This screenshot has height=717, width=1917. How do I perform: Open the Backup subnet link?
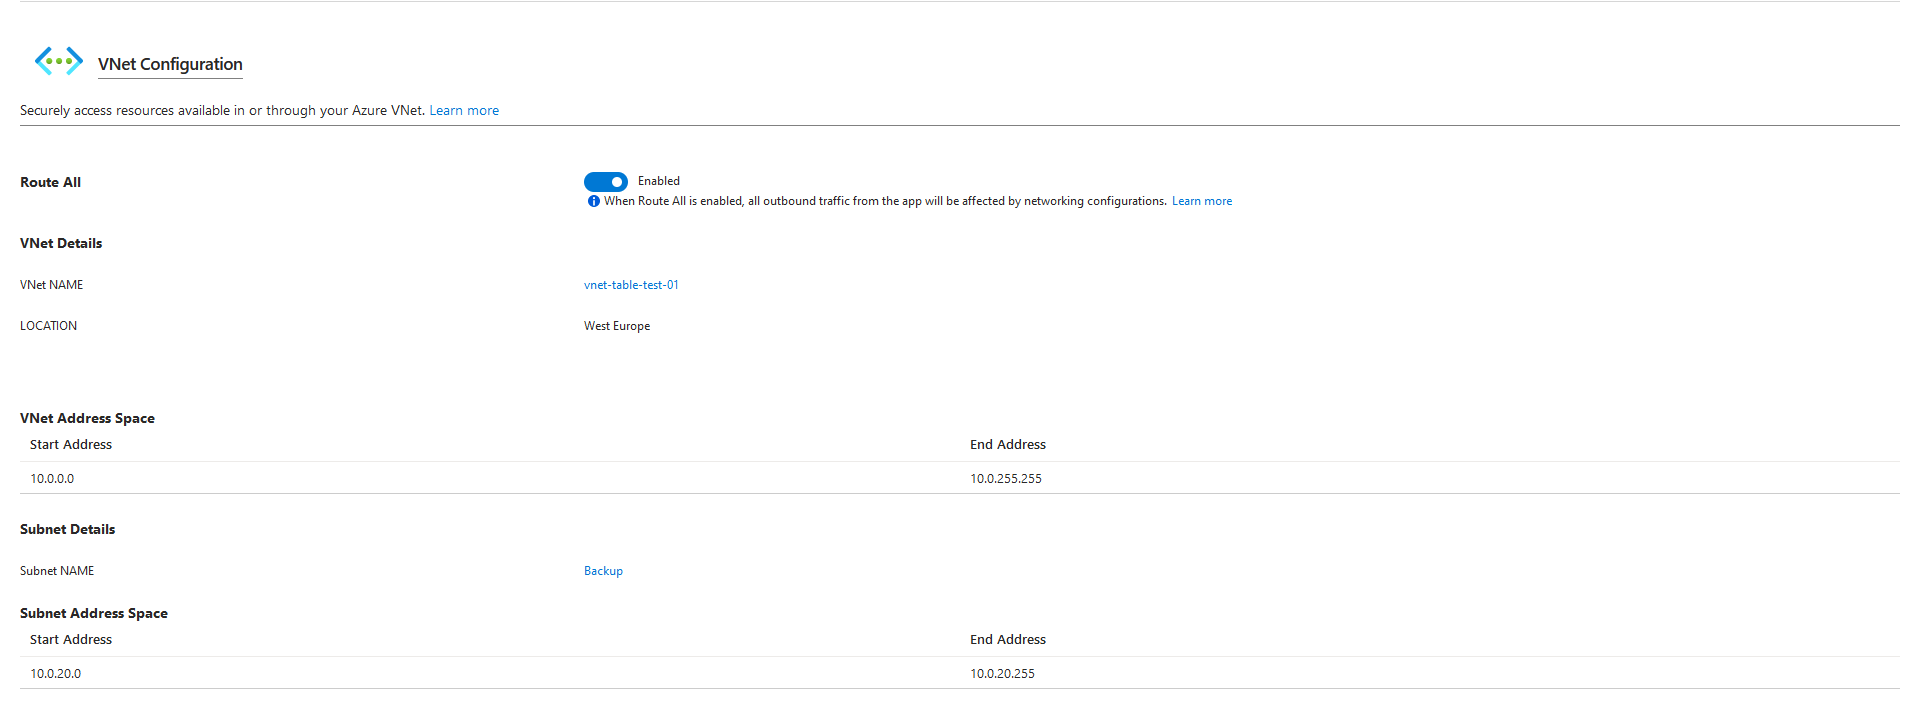tap(603, 571)
